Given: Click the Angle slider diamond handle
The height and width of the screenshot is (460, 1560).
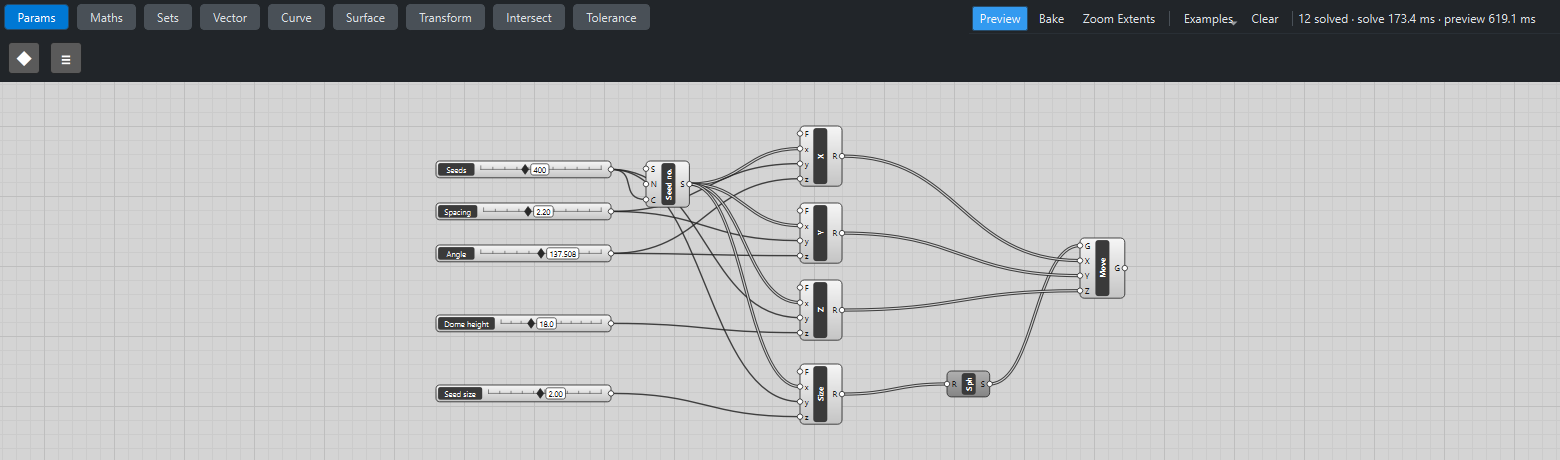Looking at the screenshot, I should pyautogui.click(x=541, y=254).
